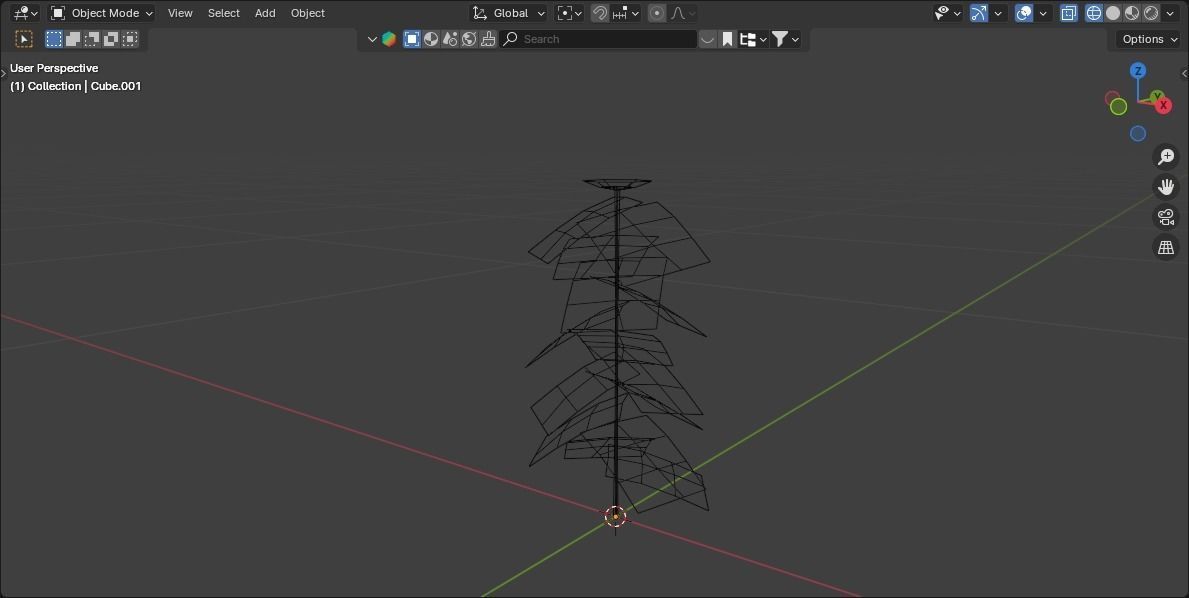Open proportional editing falloff selector

pos(682,13)
